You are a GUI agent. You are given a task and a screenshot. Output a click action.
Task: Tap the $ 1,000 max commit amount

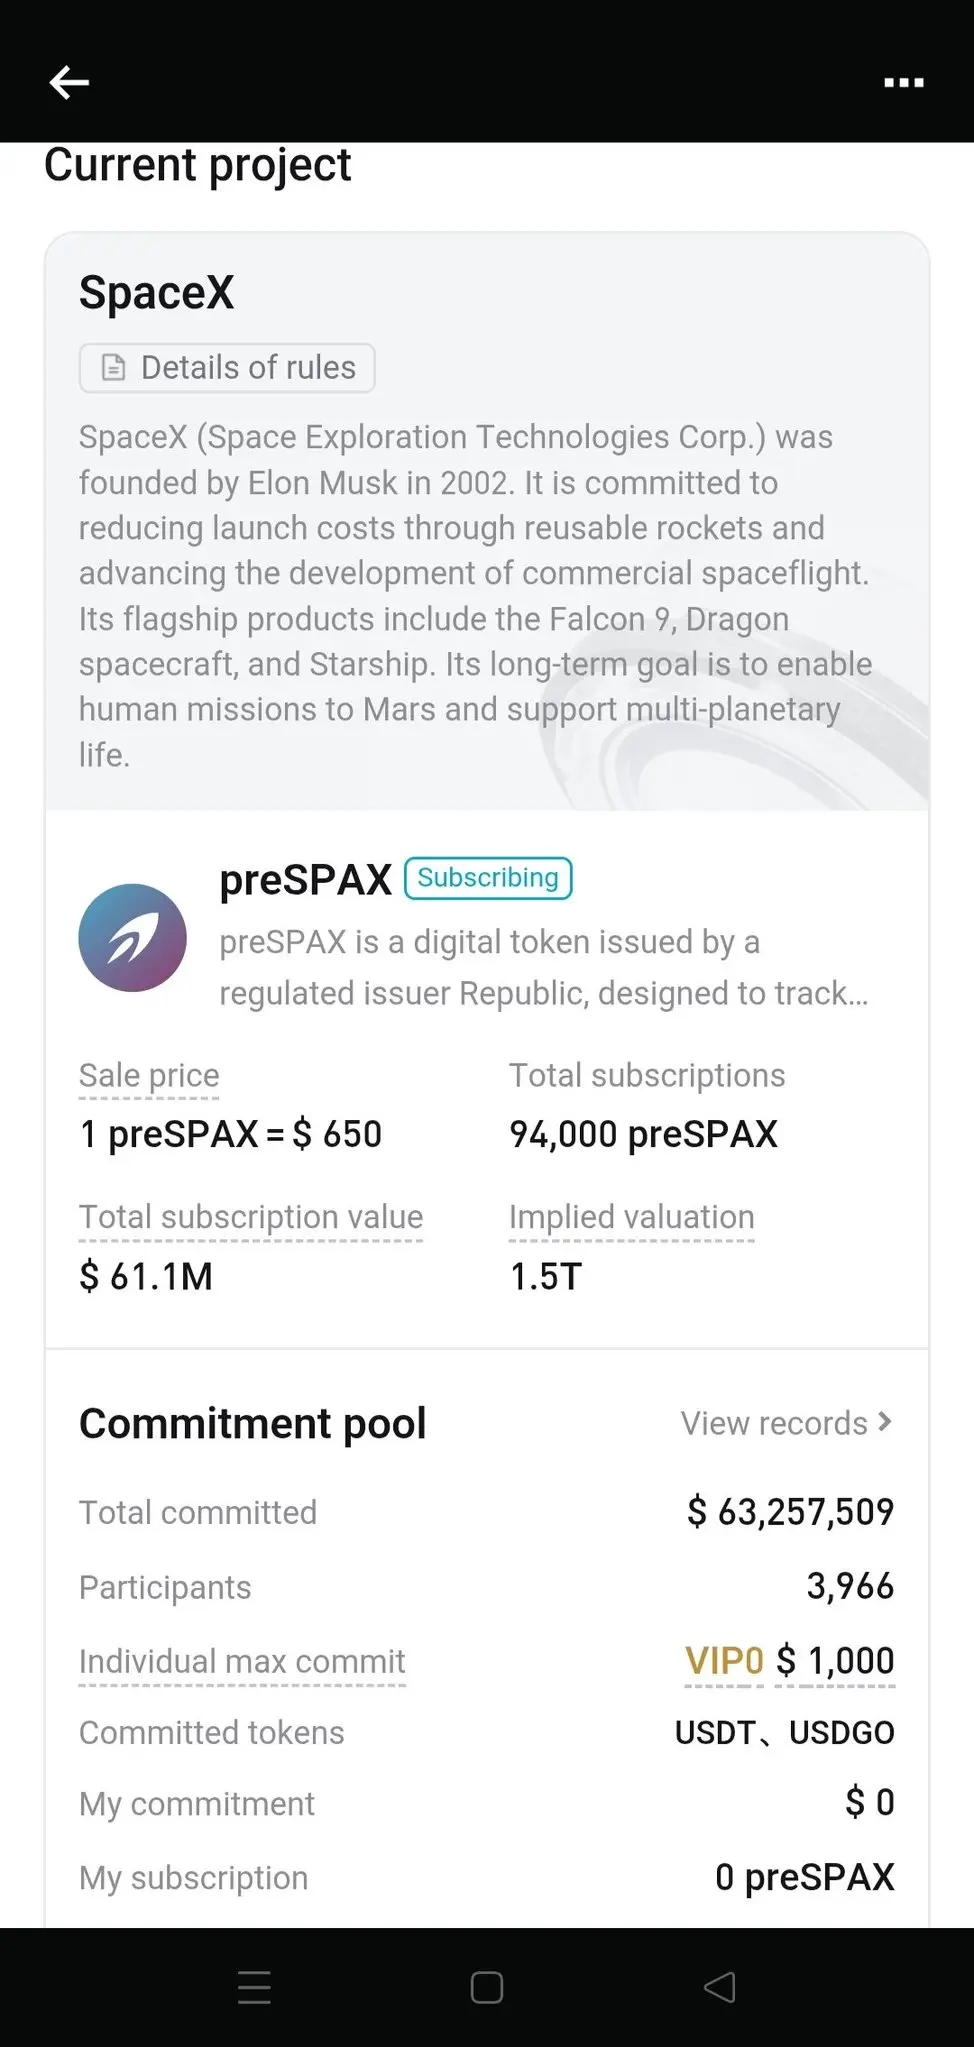coord(835,1661)
